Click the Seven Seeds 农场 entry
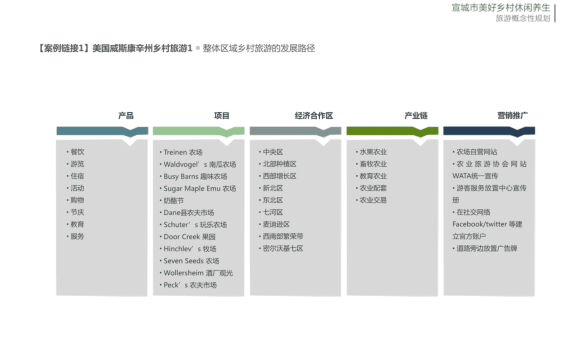The image size is (570, 360). [191, 261]
